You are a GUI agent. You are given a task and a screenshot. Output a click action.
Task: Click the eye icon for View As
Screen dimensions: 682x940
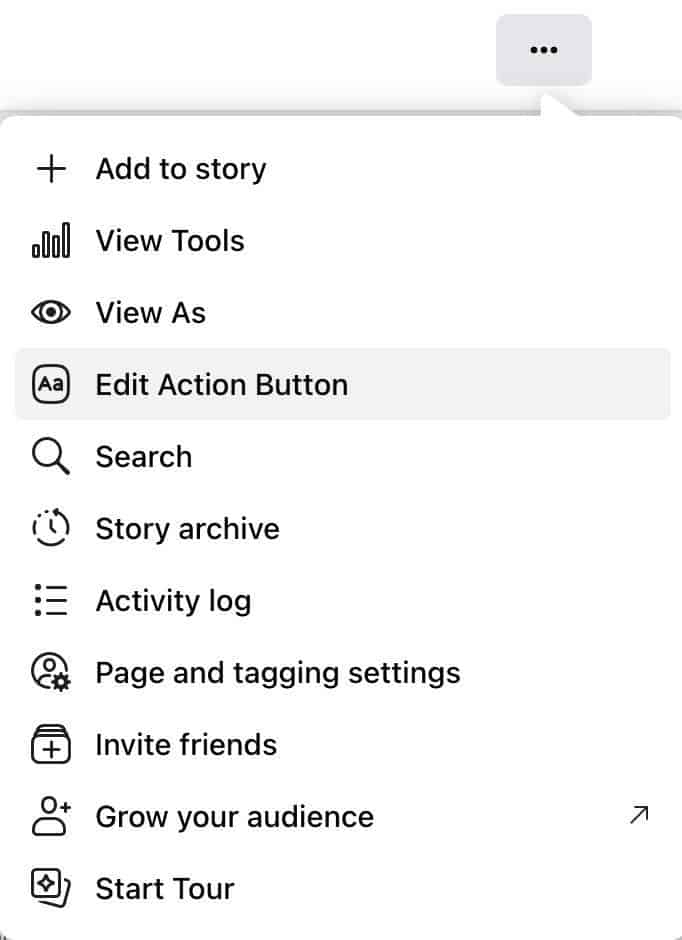51,312
